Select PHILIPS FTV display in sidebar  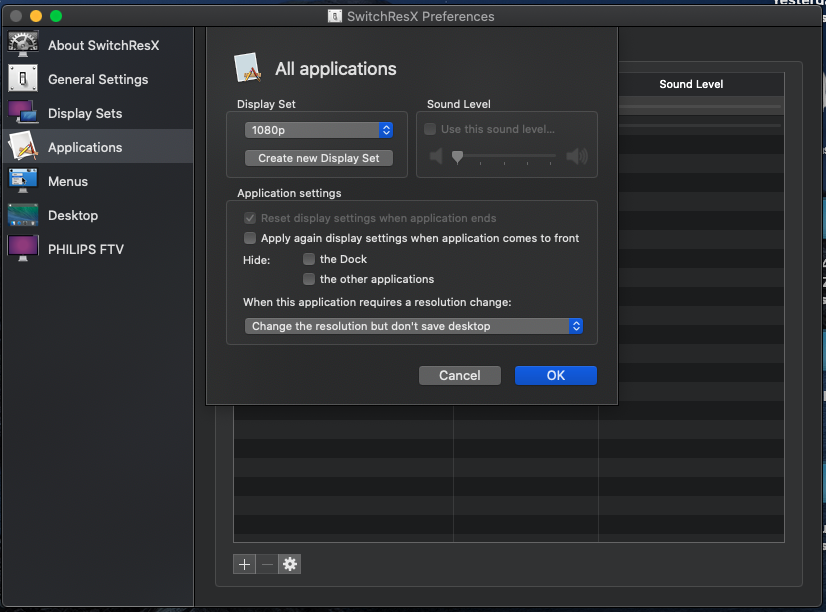pyautogui.click(x=98, y=249)
